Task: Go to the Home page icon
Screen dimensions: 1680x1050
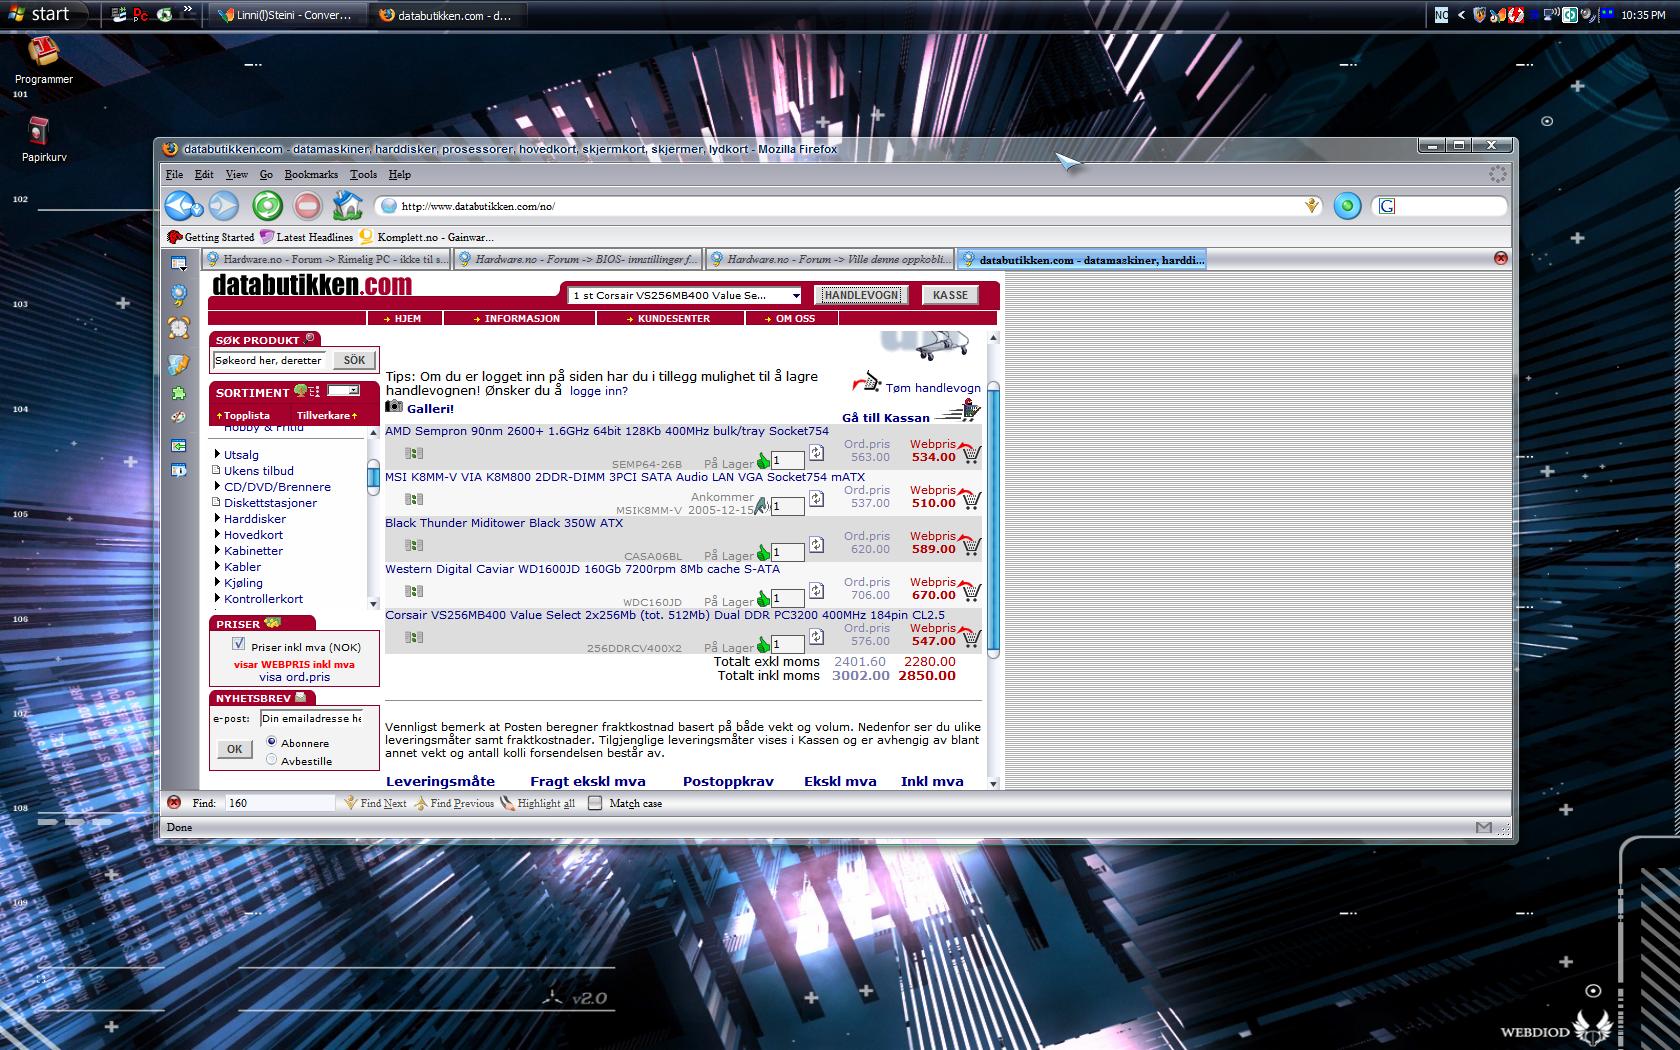Action: click(347, 206)
